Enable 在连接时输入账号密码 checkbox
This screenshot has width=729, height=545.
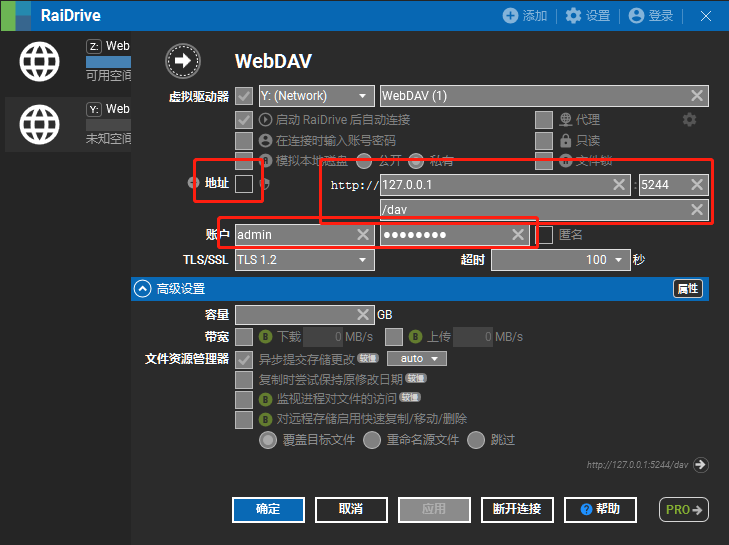(244, 140)
